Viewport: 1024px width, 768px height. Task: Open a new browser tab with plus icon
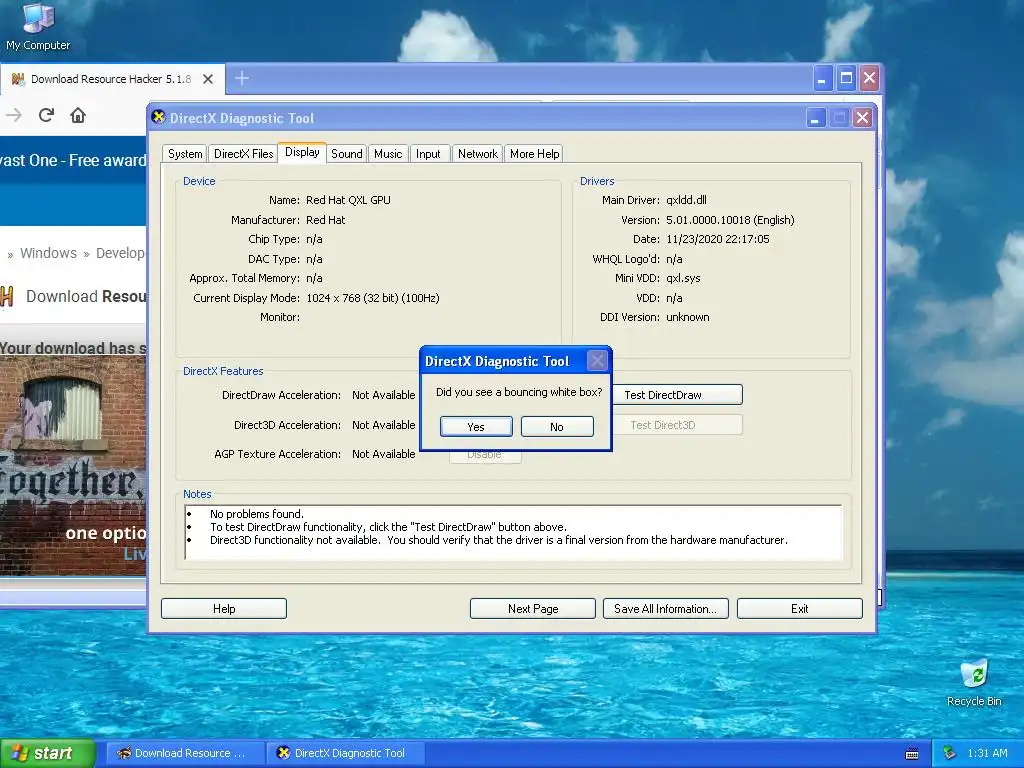(x=242, y=78)
